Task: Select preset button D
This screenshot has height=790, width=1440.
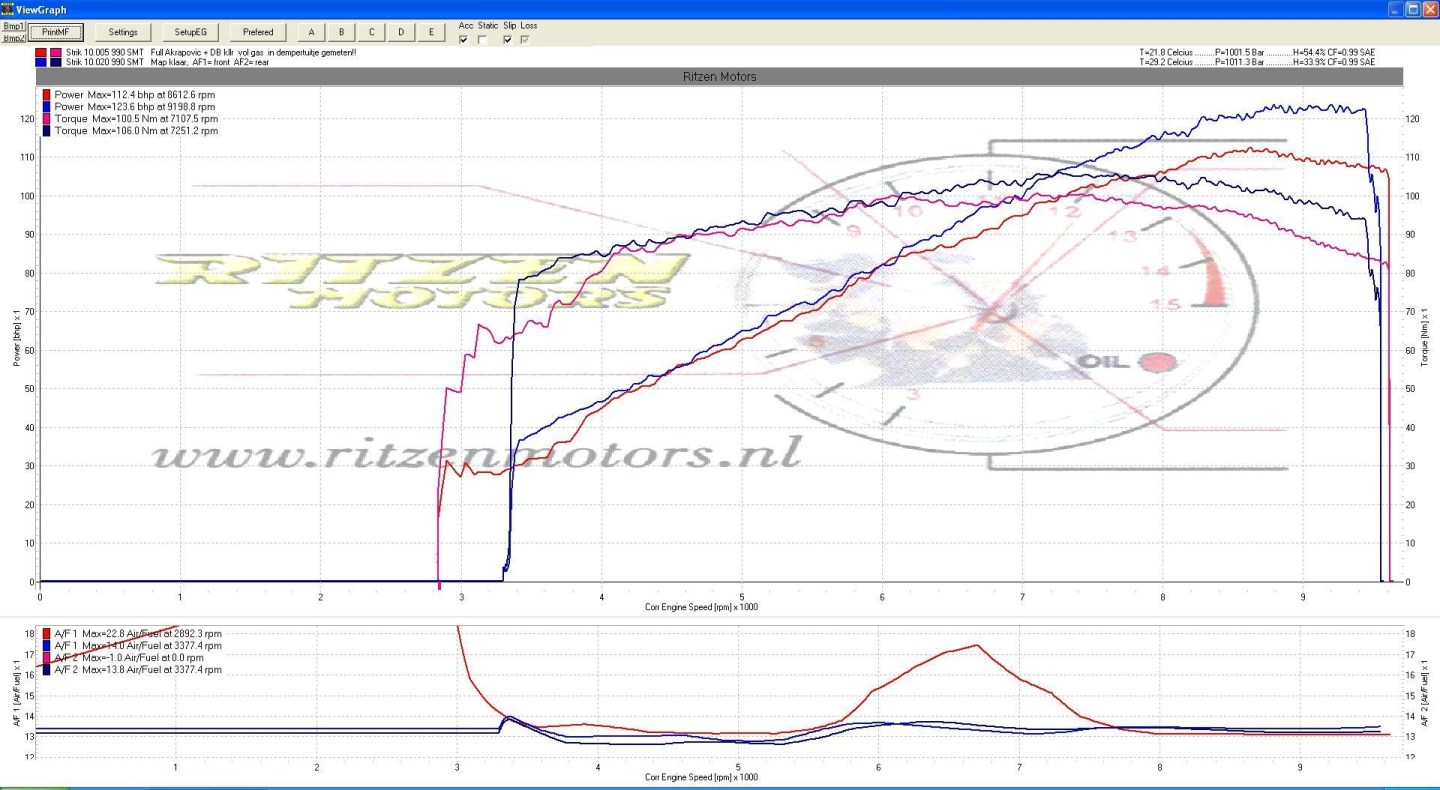Action: coord(401,32)
